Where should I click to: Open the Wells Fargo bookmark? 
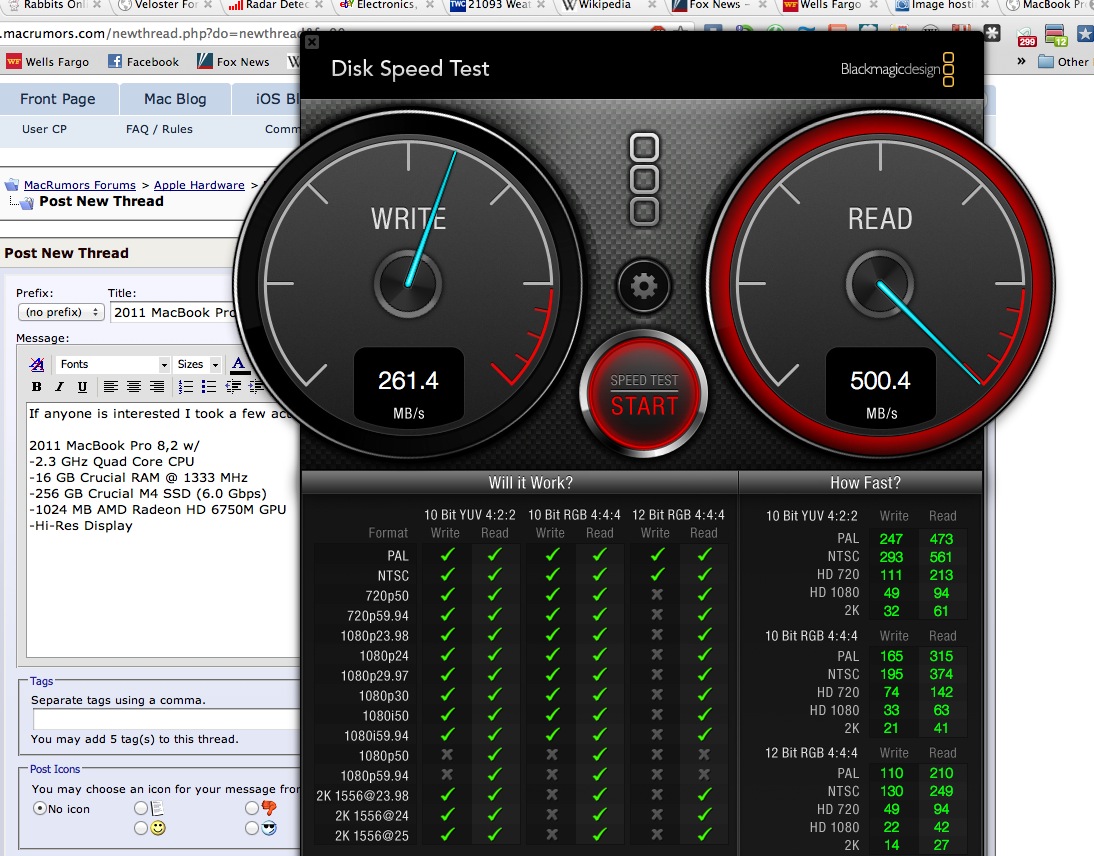coord(48,61)
